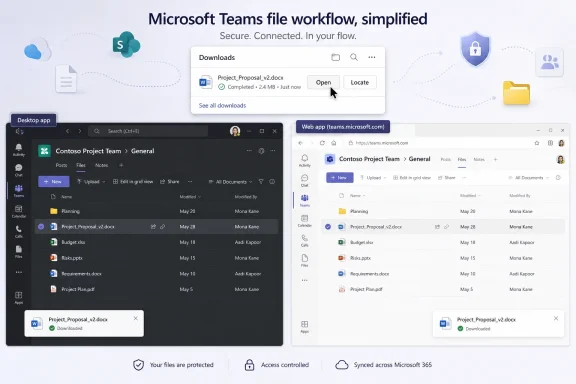Open Calendar in the desktop app sidebar
Screen dimensions: 576x384
pyautogui.click(x=19, y=211)
